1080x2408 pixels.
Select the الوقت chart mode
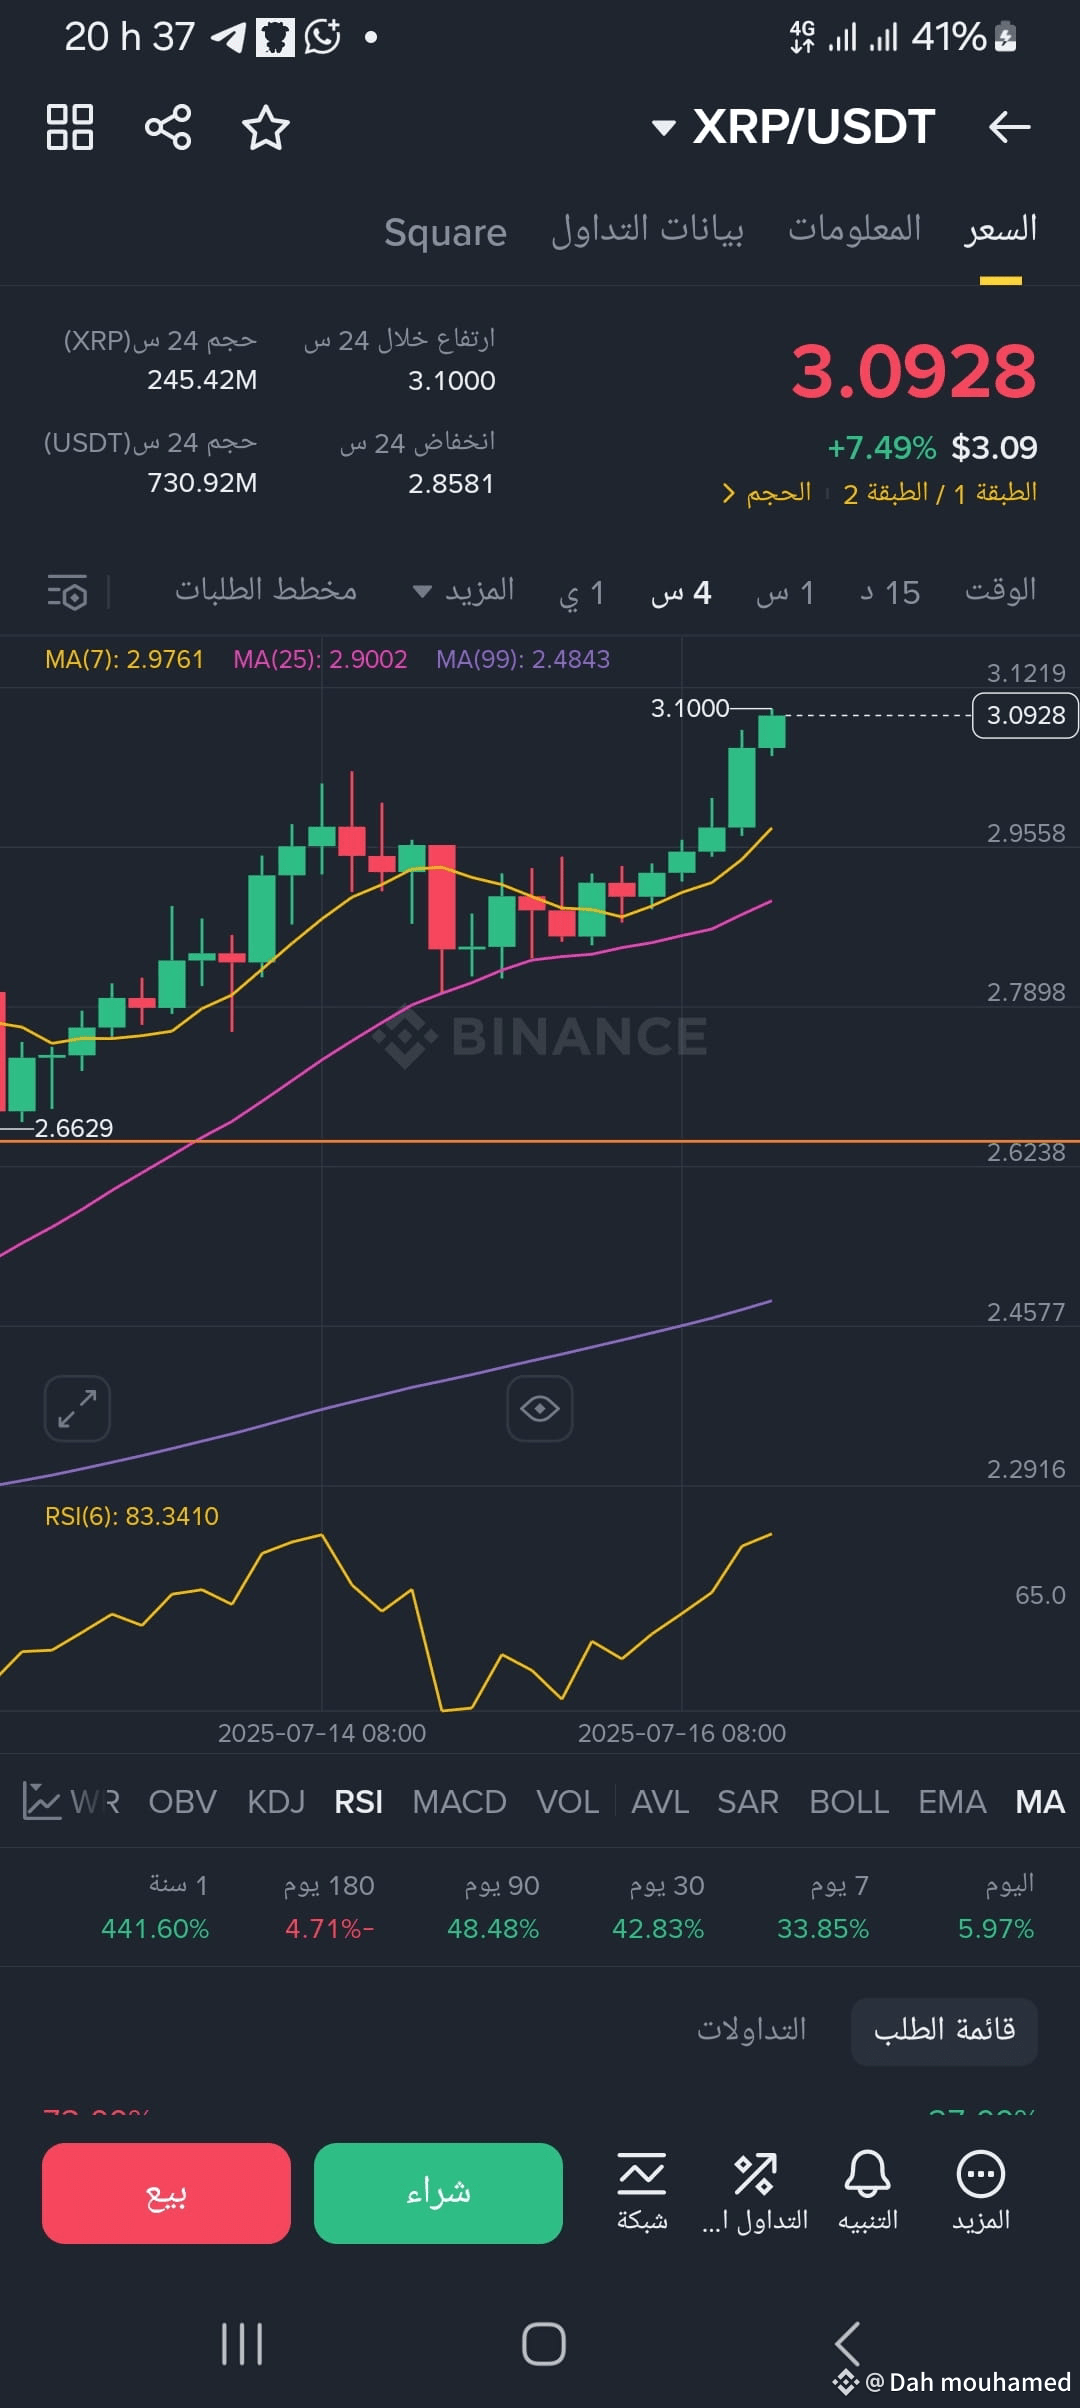(x=1000, y=590)
